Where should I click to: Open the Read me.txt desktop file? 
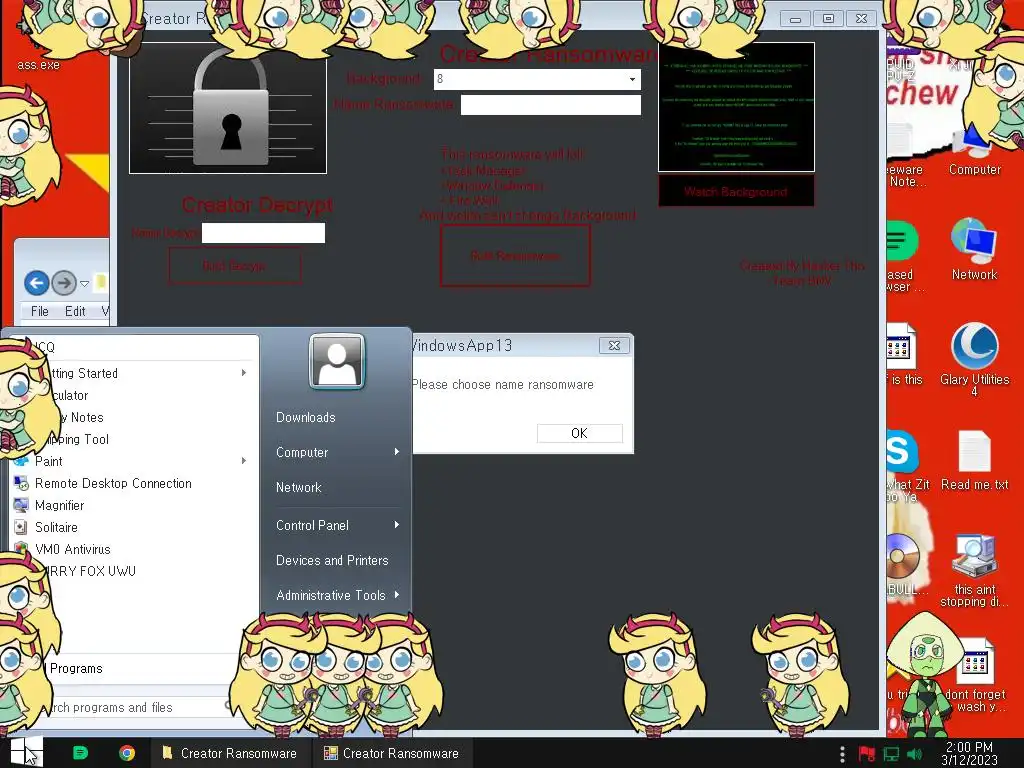click(x=974, y=461)
